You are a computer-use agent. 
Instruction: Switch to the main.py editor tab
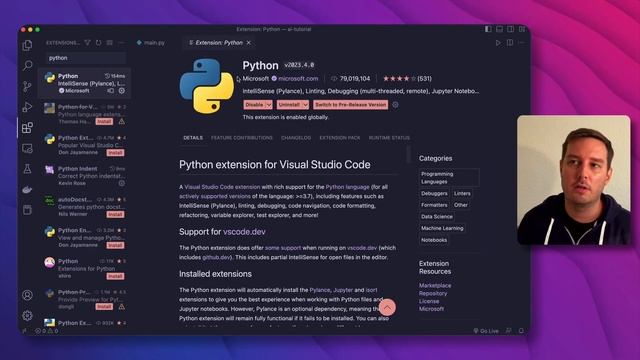pos(151,42)
